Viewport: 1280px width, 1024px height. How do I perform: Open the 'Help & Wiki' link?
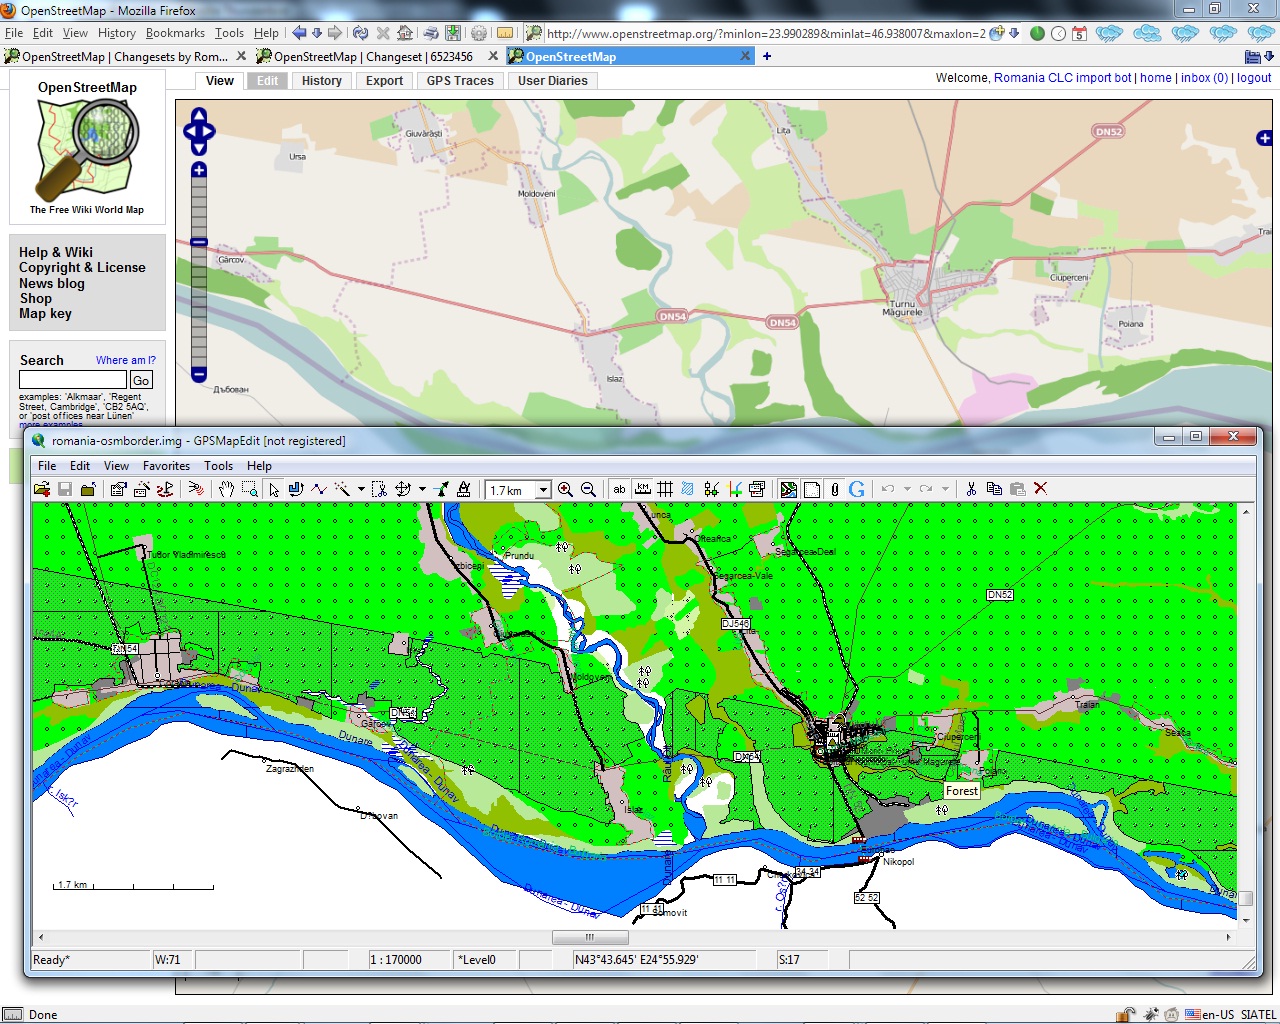click(x=56, y=253)
